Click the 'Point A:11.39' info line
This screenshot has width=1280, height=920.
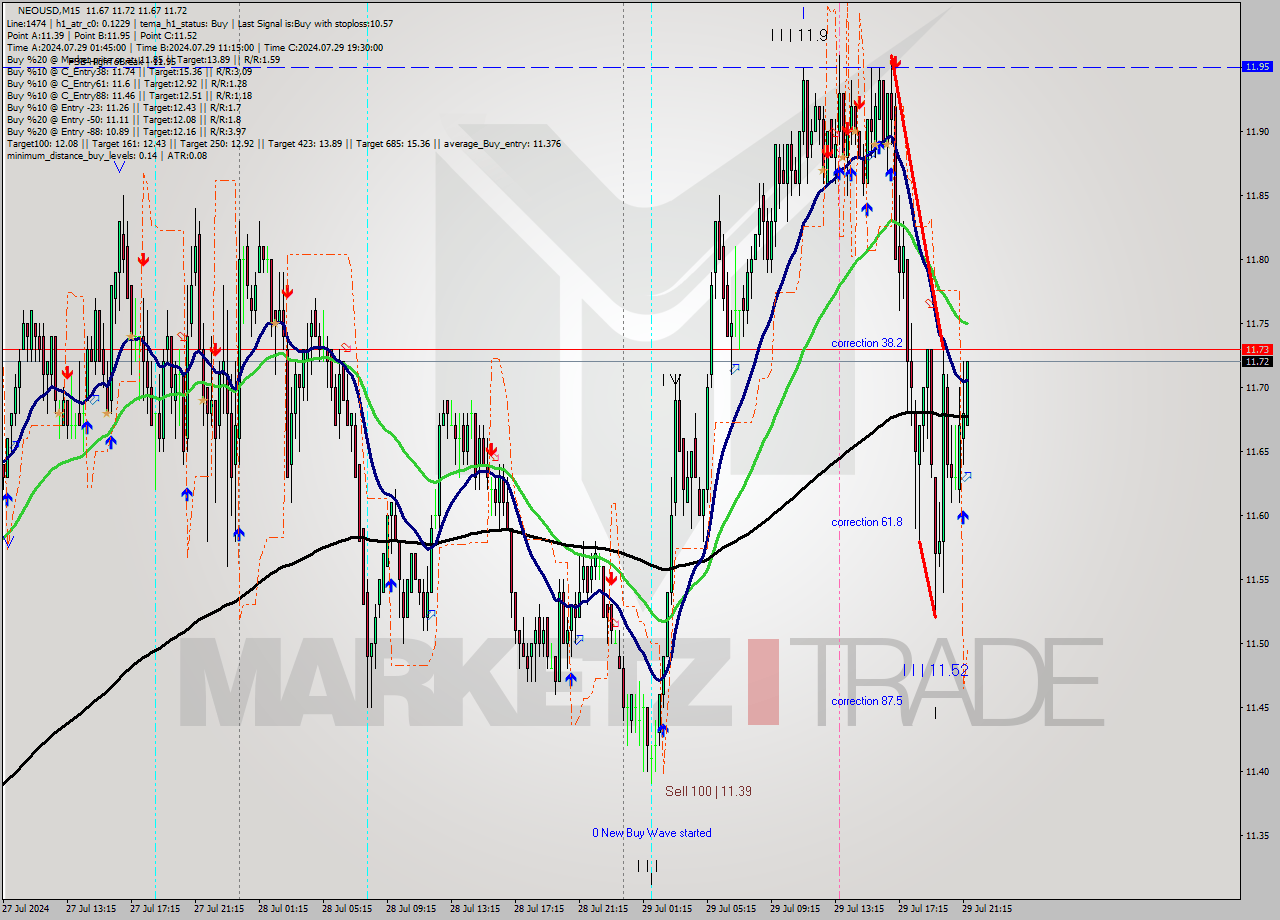tap(104, 35)
